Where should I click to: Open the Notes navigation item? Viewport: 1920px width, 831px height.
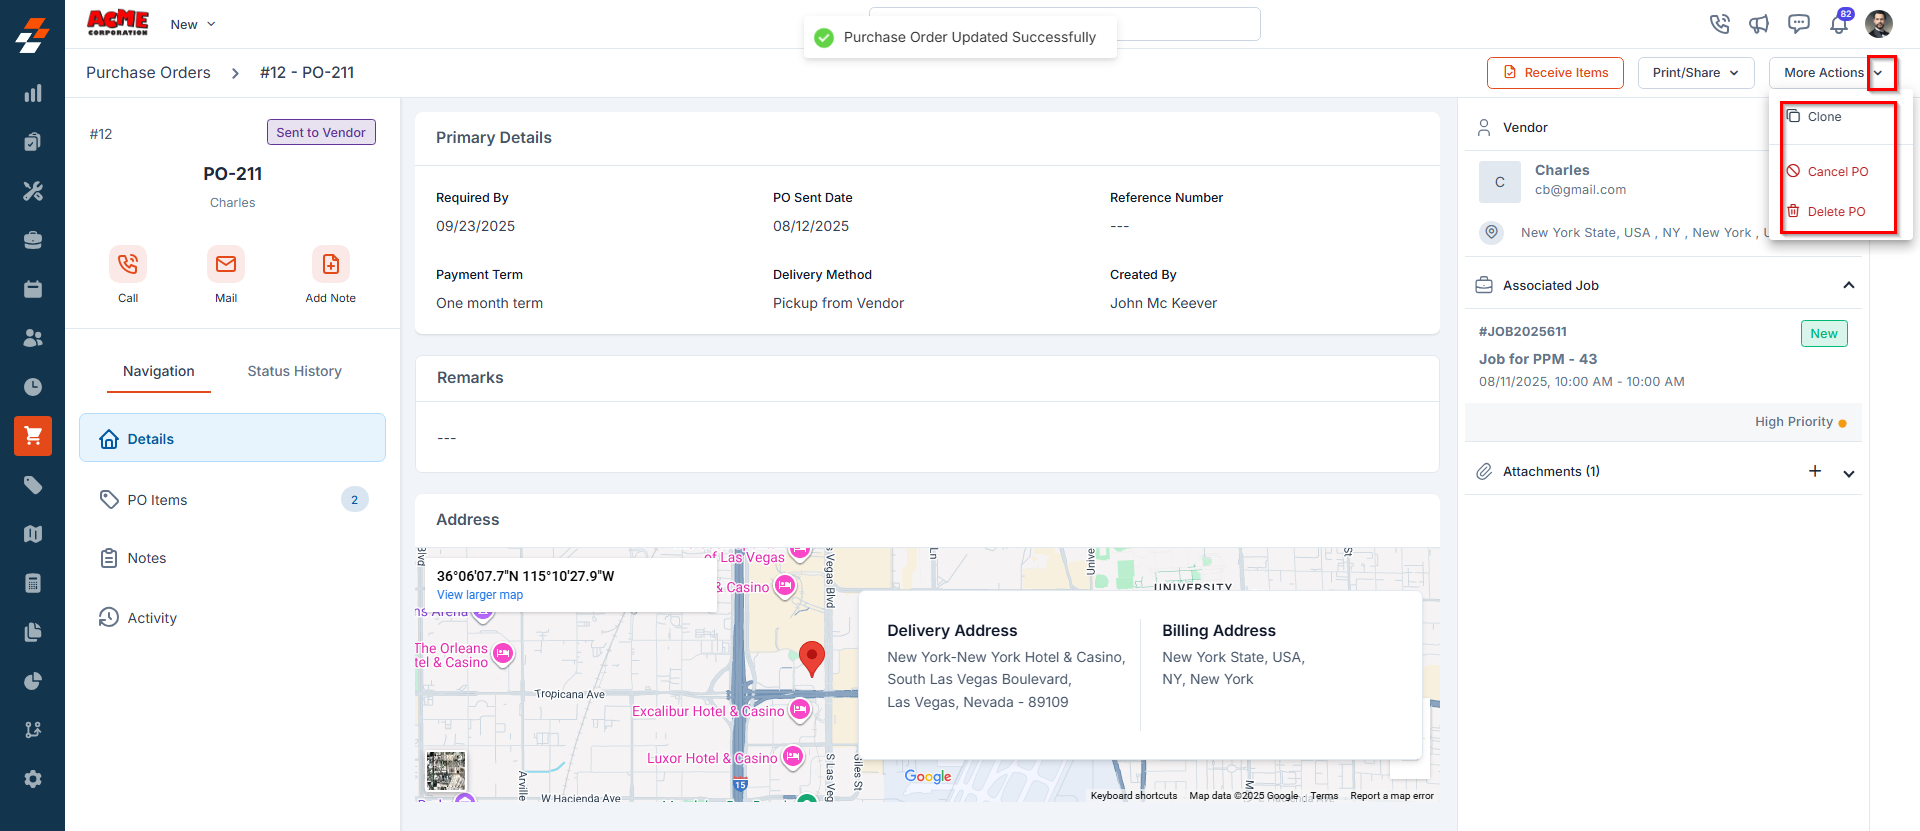232,558
